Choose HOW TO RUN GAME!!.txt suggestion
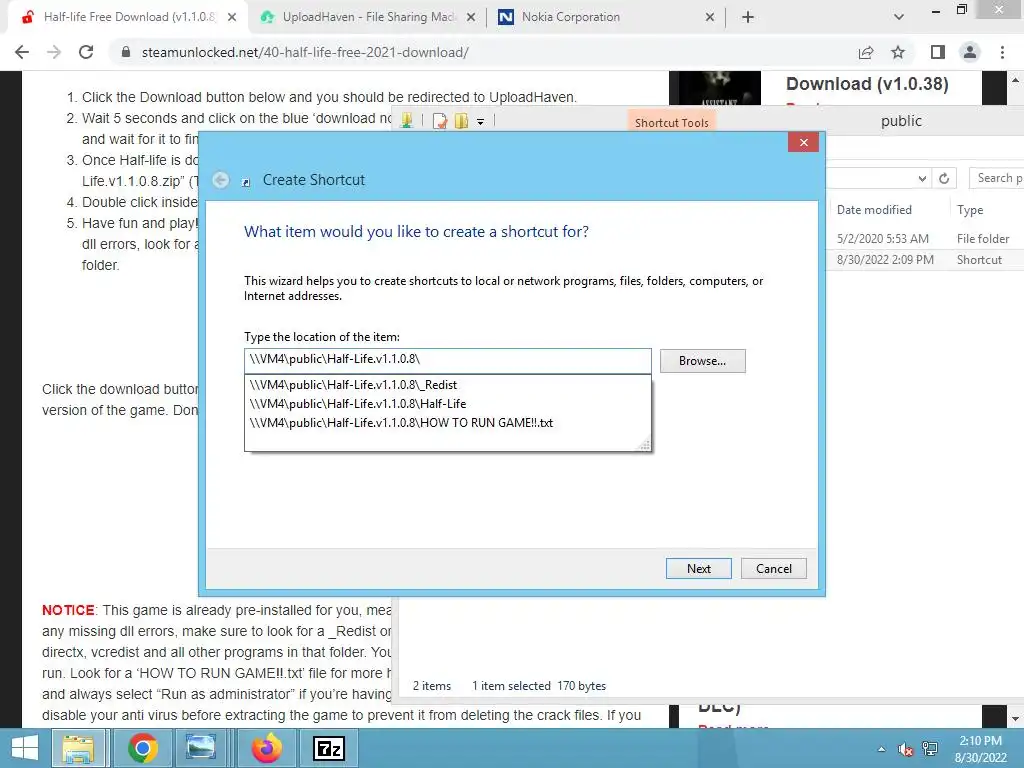 pos(448,423)
